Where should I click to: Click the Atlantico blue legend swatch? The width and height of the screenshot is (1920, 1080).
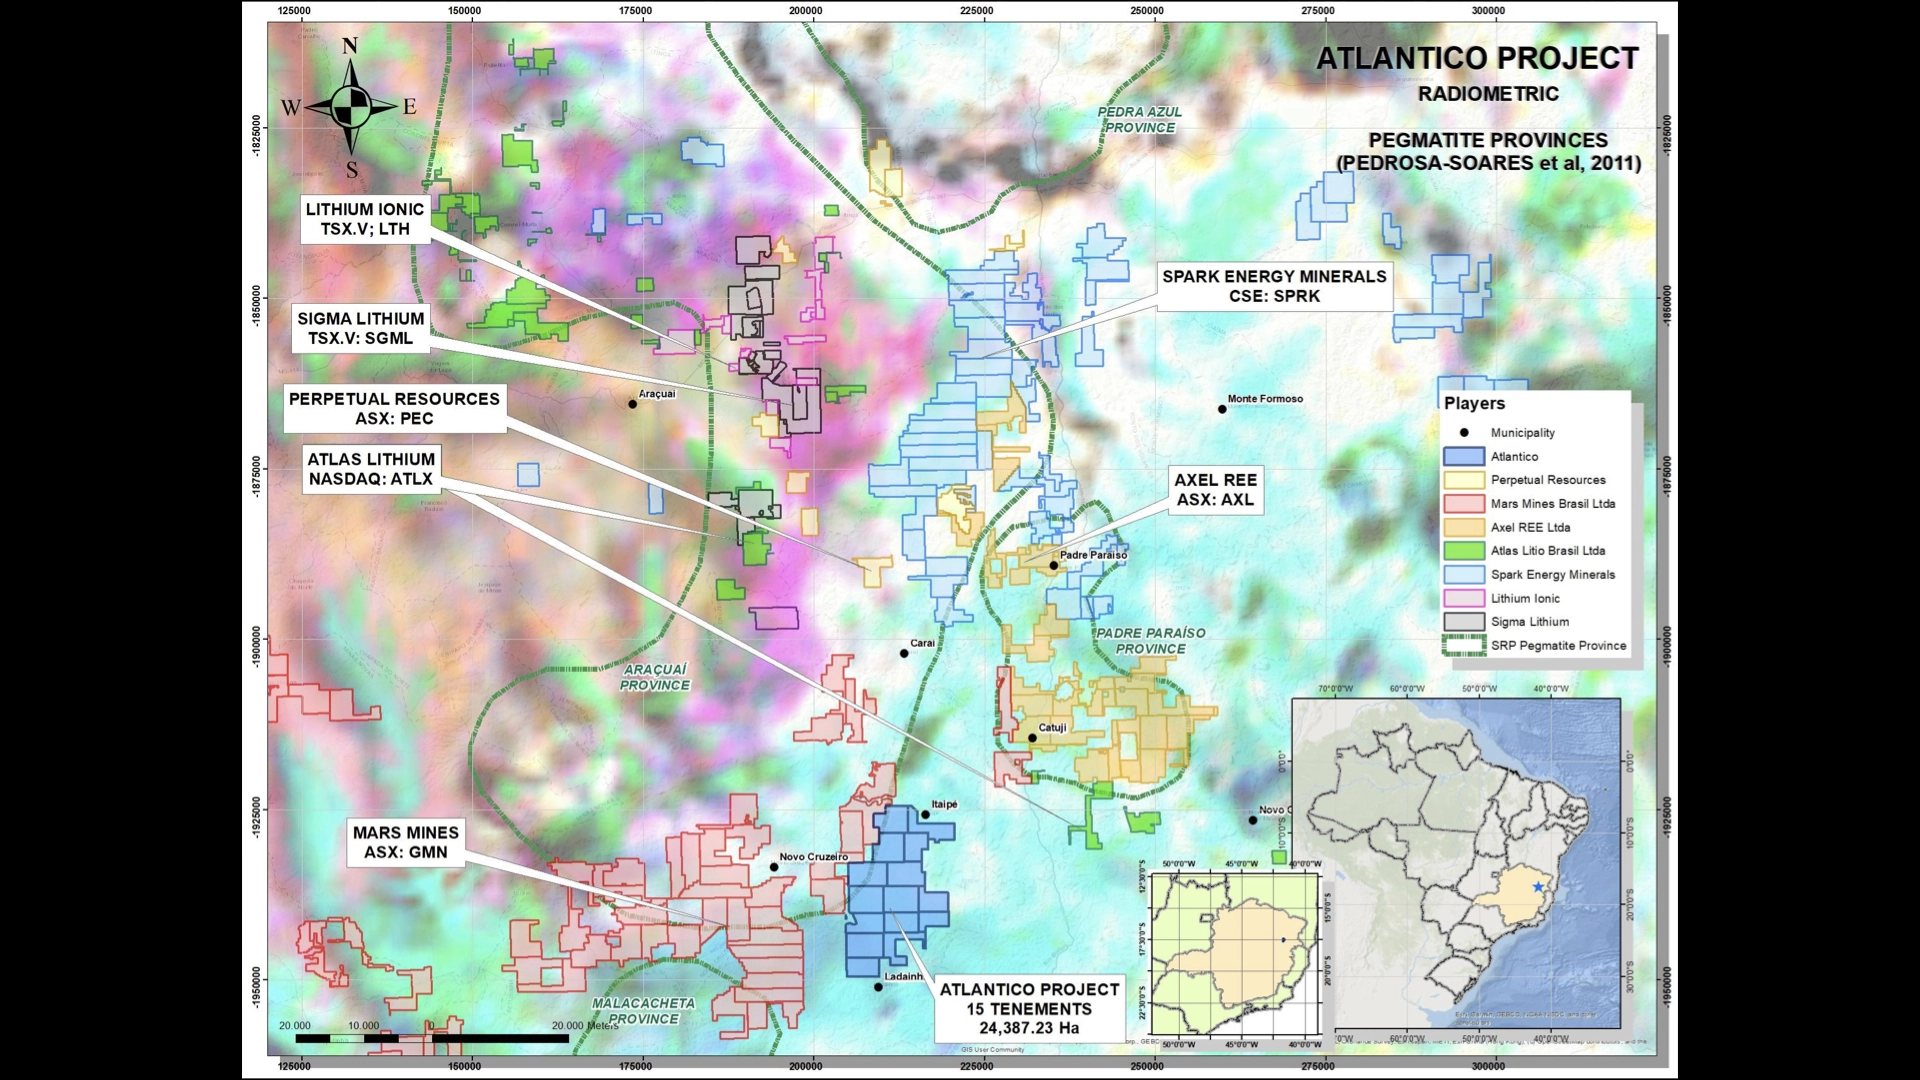click(x=1463, y=456)
